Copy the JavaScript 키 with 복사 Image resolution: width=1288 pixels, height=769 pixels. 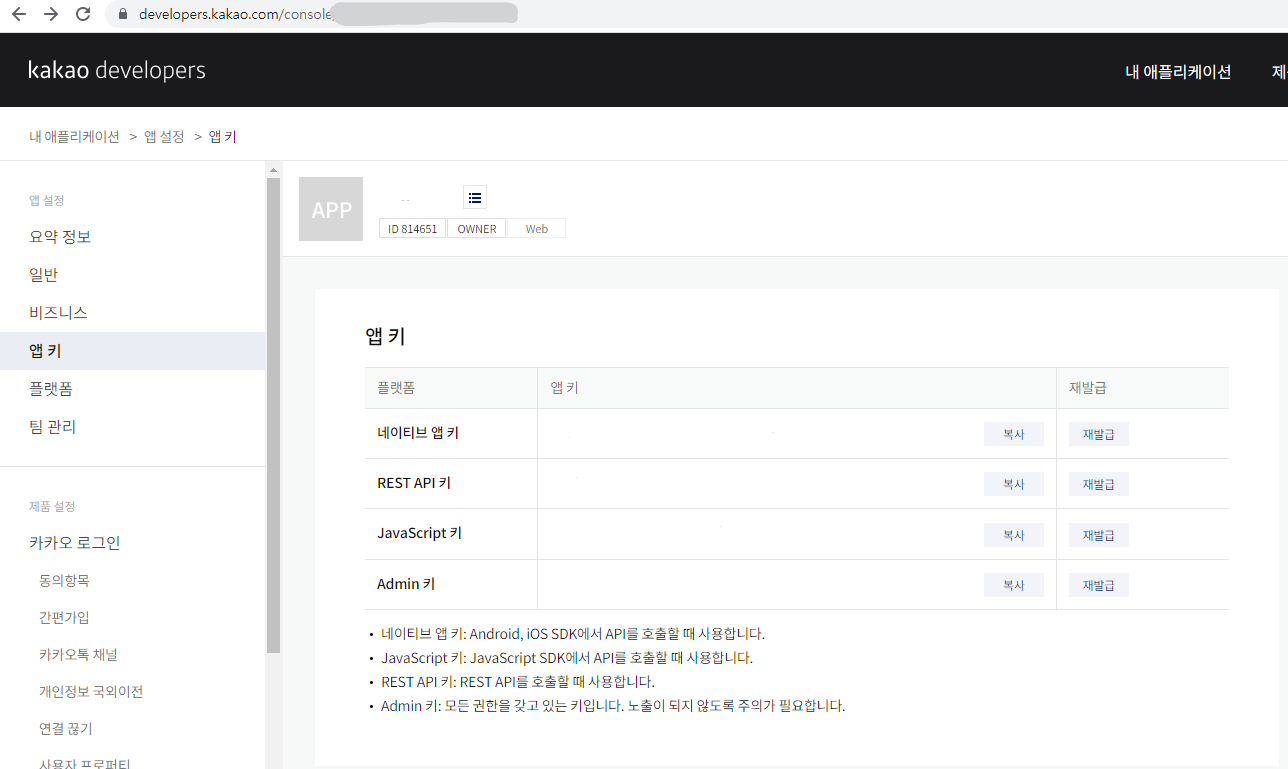(x=1013, y=535)
